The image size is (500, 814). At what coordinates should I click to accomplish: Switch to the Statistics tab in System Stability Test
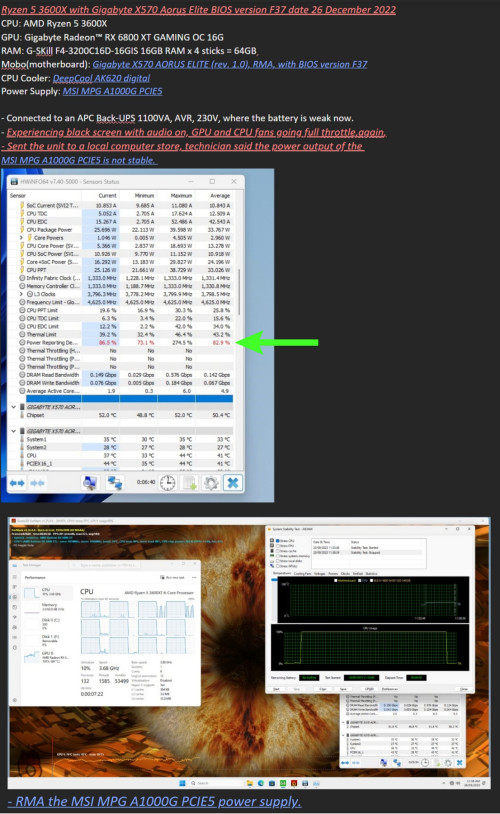click(x=371, y=574)
